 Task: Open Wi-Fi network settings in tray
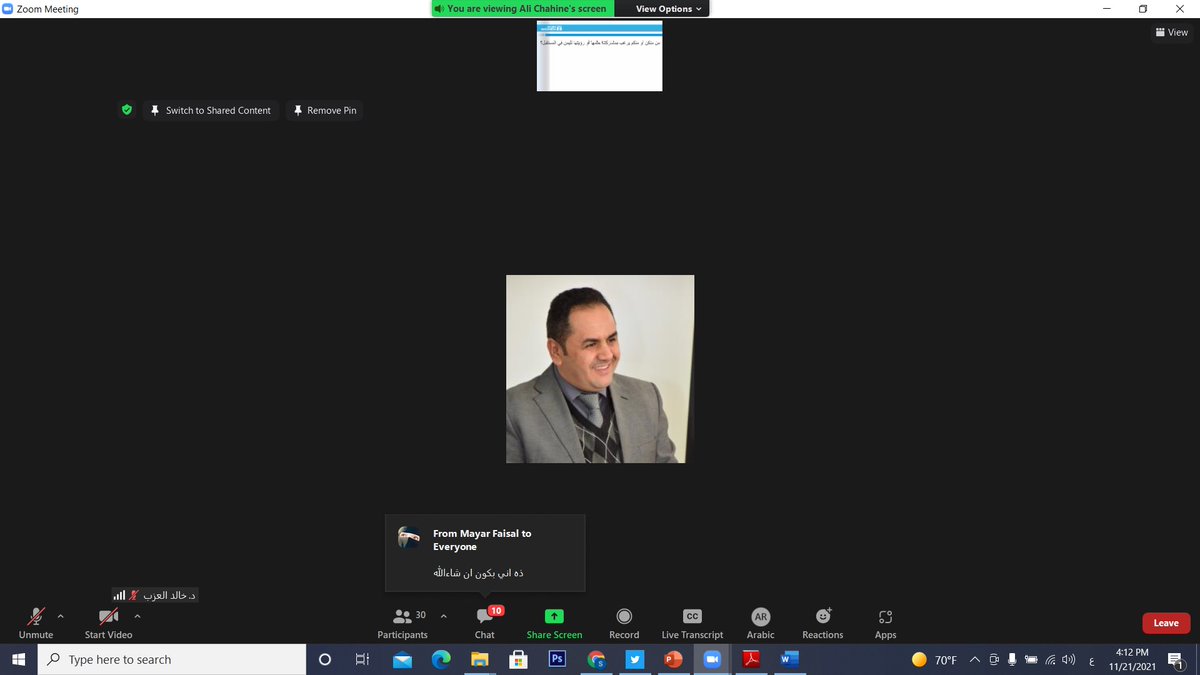(1050, 659)
